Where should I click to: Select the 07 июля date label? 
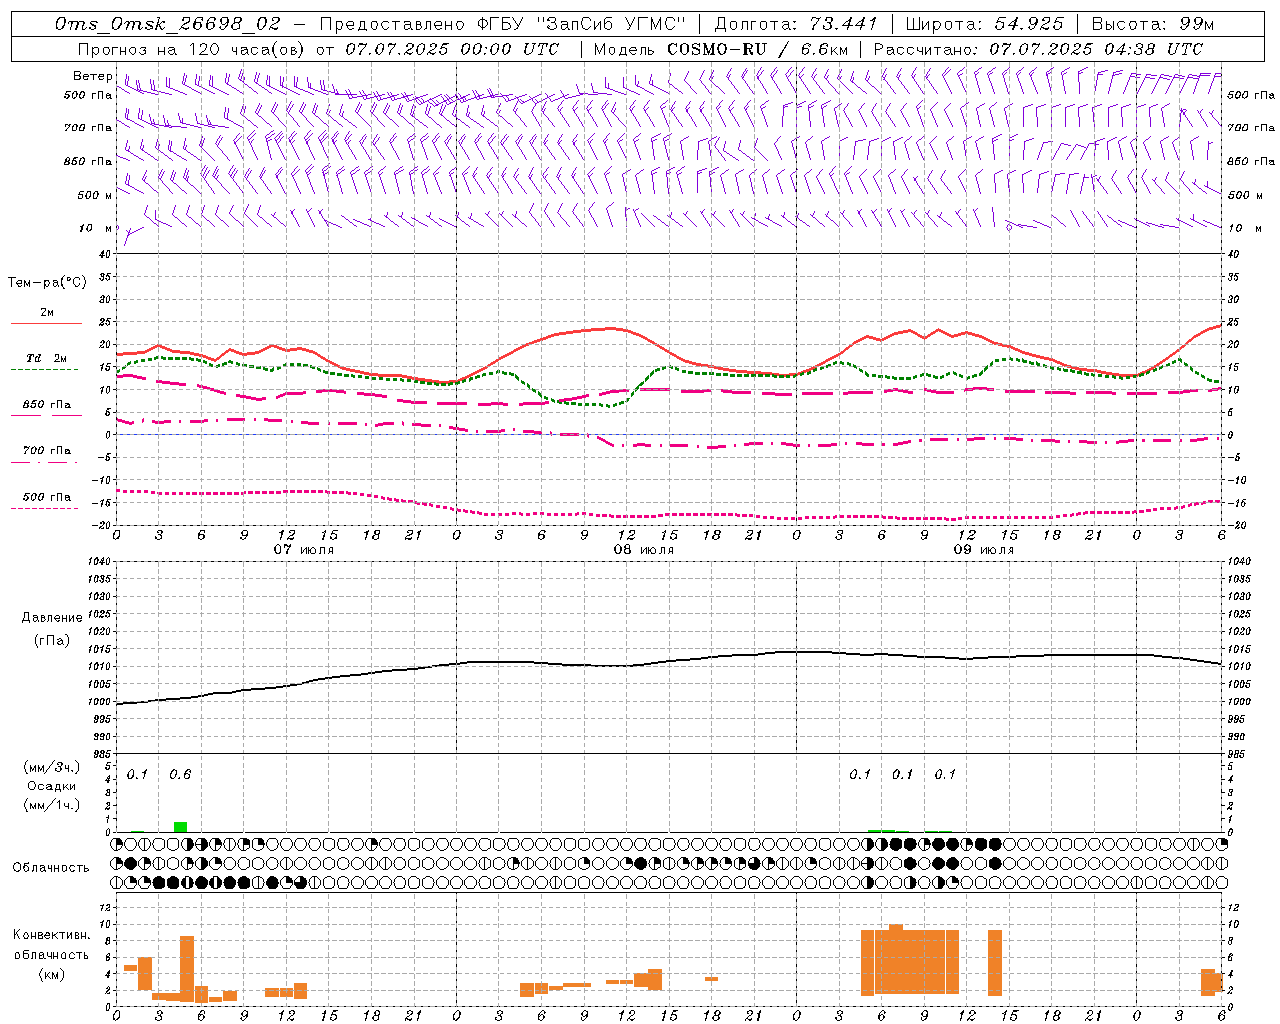click(304, 550)
